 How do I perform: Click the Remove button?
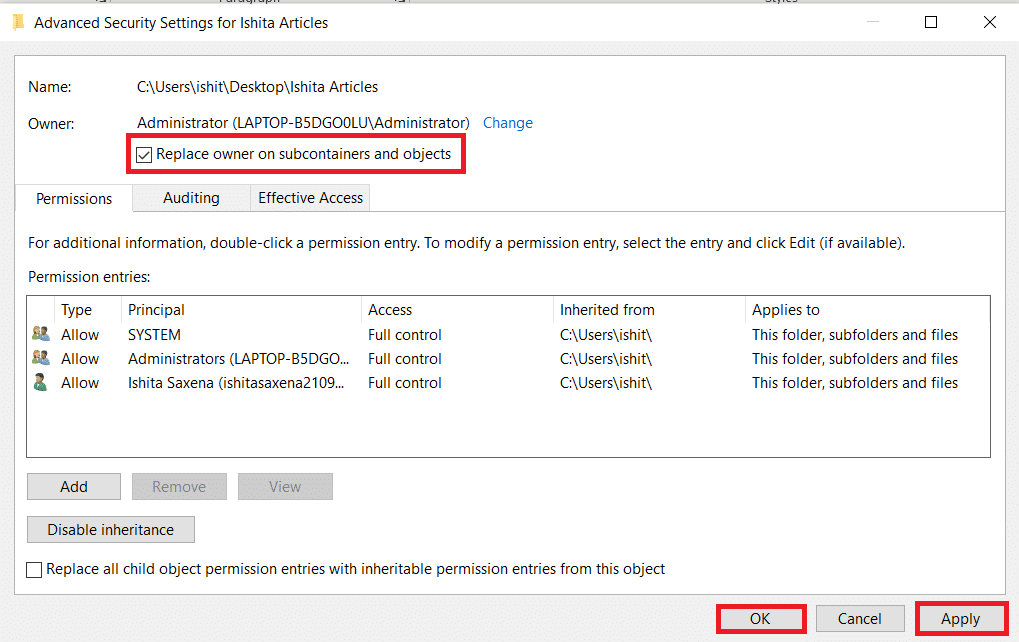point(179,487)
